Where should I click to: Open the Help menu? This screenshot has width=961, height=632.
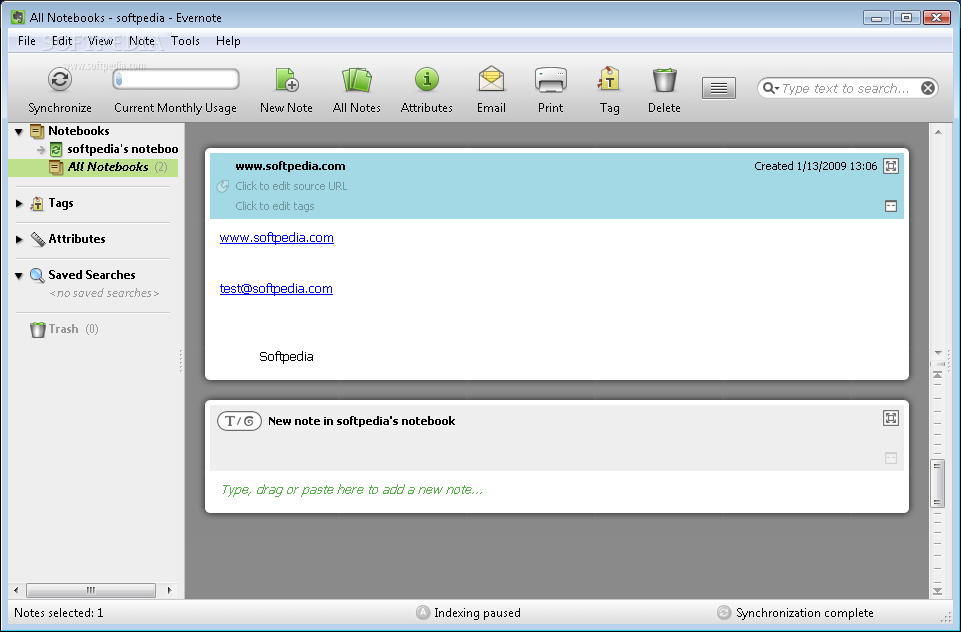228,41
